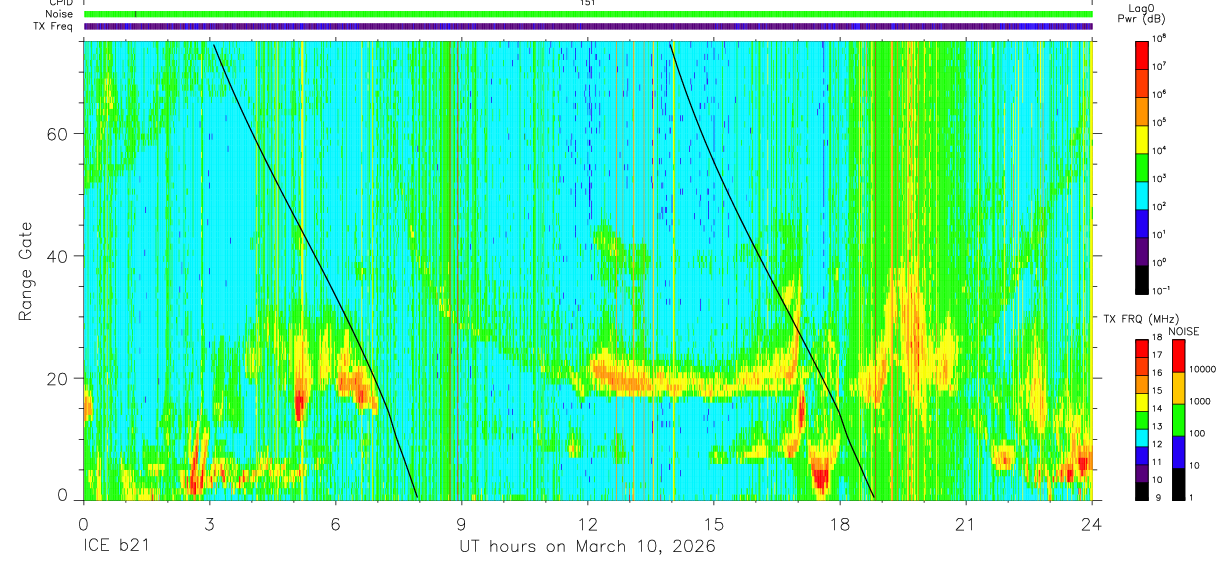Click the '151' CPID value
This screenshot has width=1228, height=567.
[x=588, y=3]
